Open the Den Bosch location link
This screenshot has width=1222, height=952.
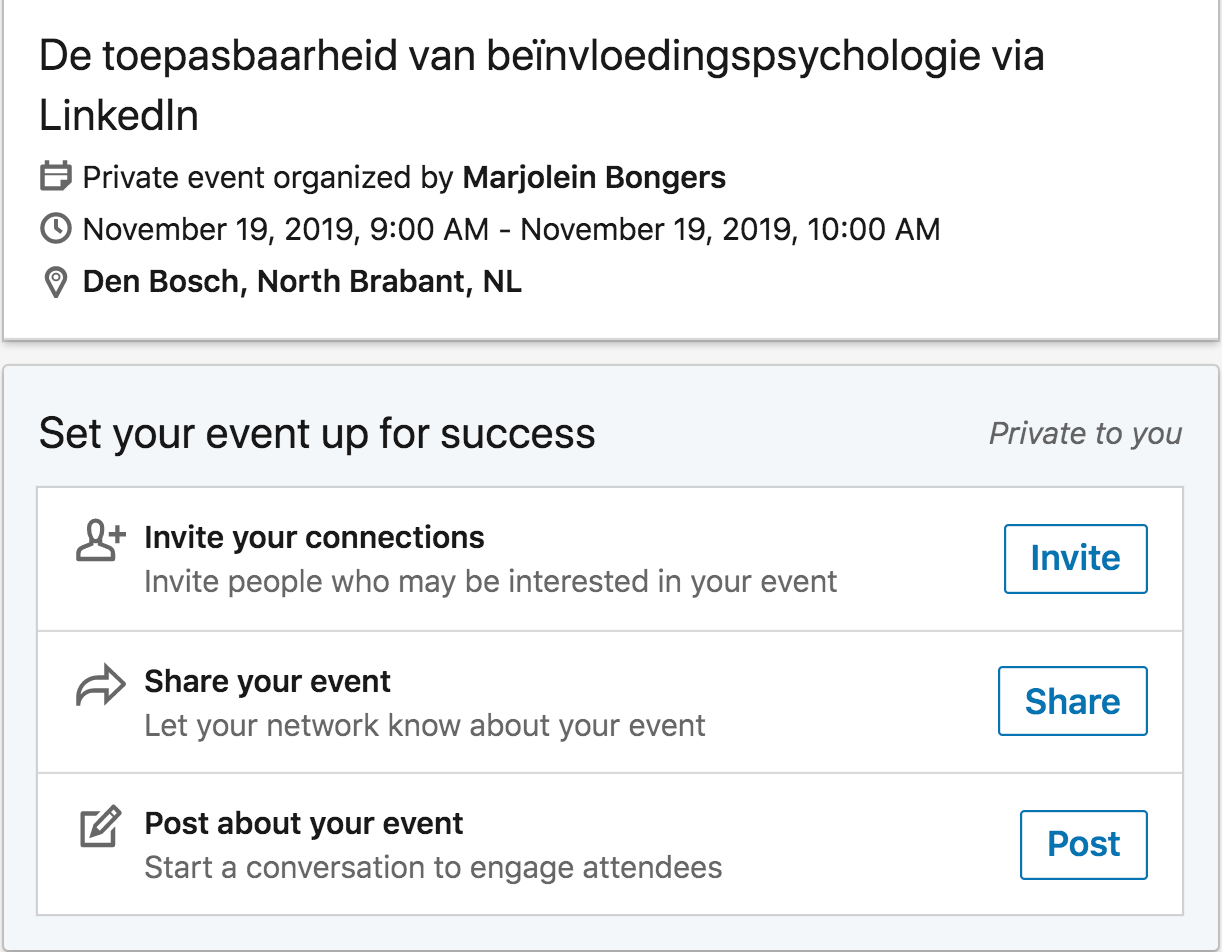pyautogui.click(x=302, y=282)
